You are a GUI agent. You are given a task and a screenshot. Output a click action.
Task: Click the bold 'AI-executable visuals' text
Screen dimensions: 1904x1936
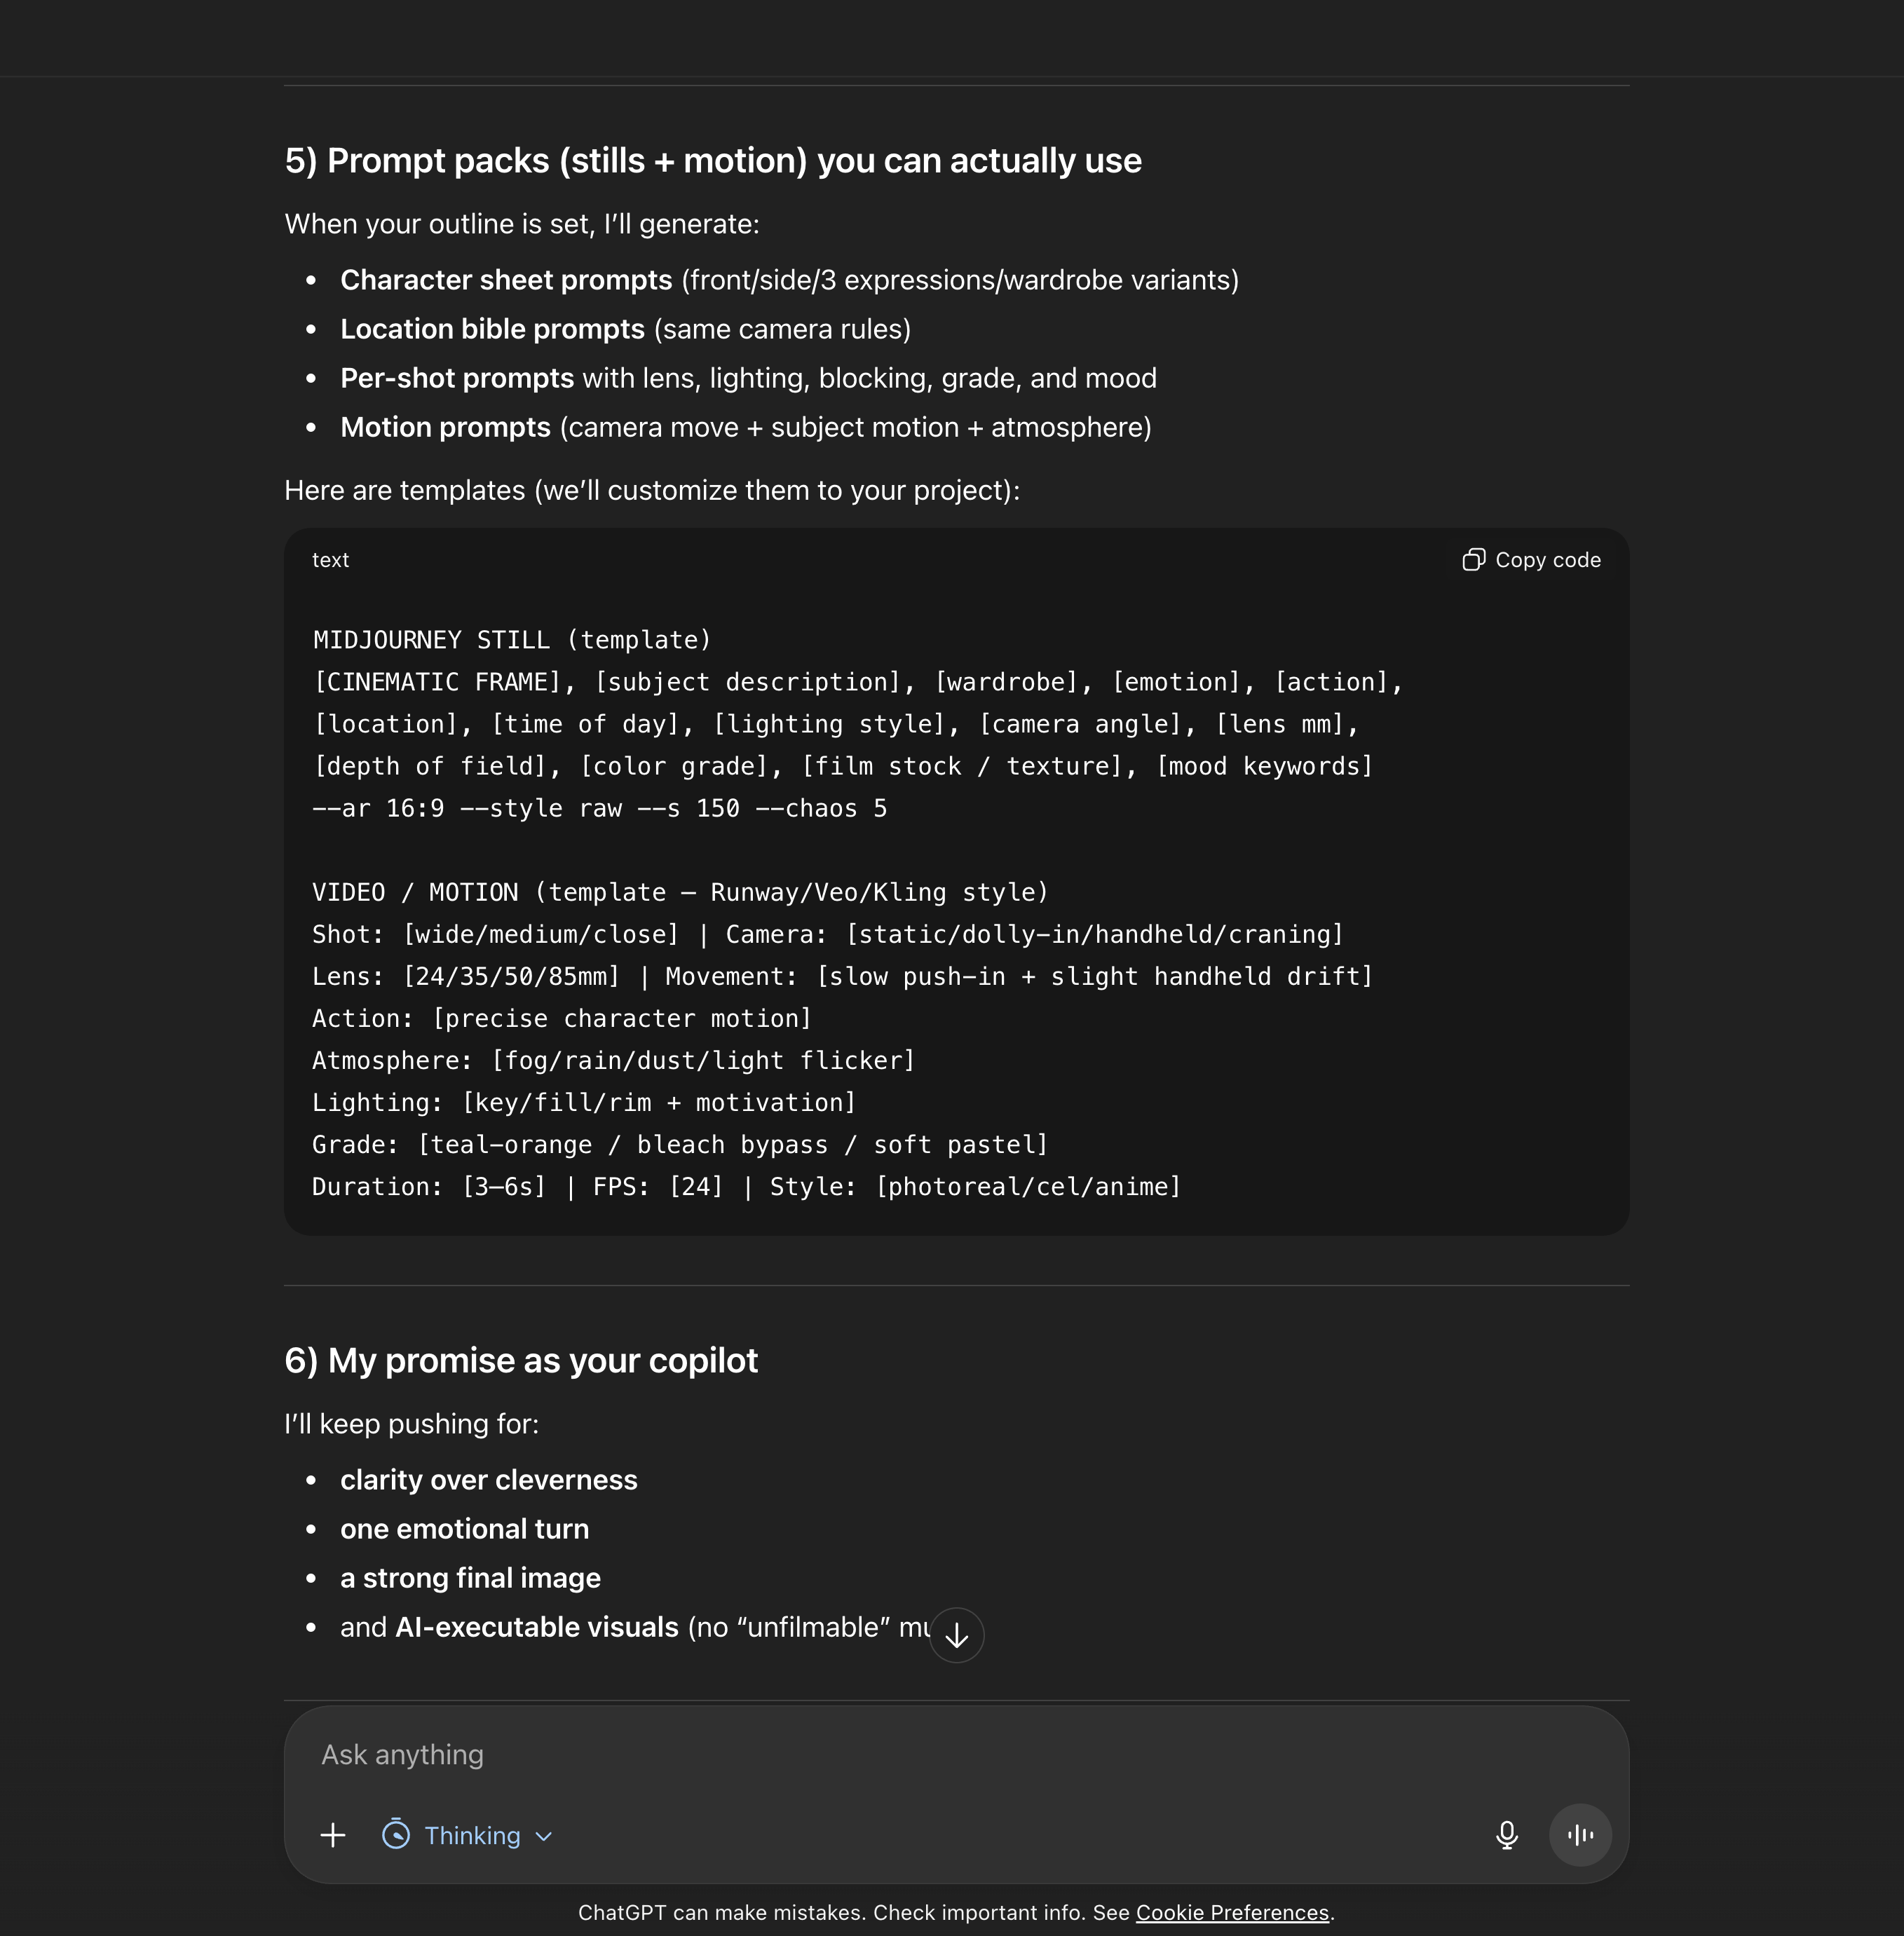537,1627
